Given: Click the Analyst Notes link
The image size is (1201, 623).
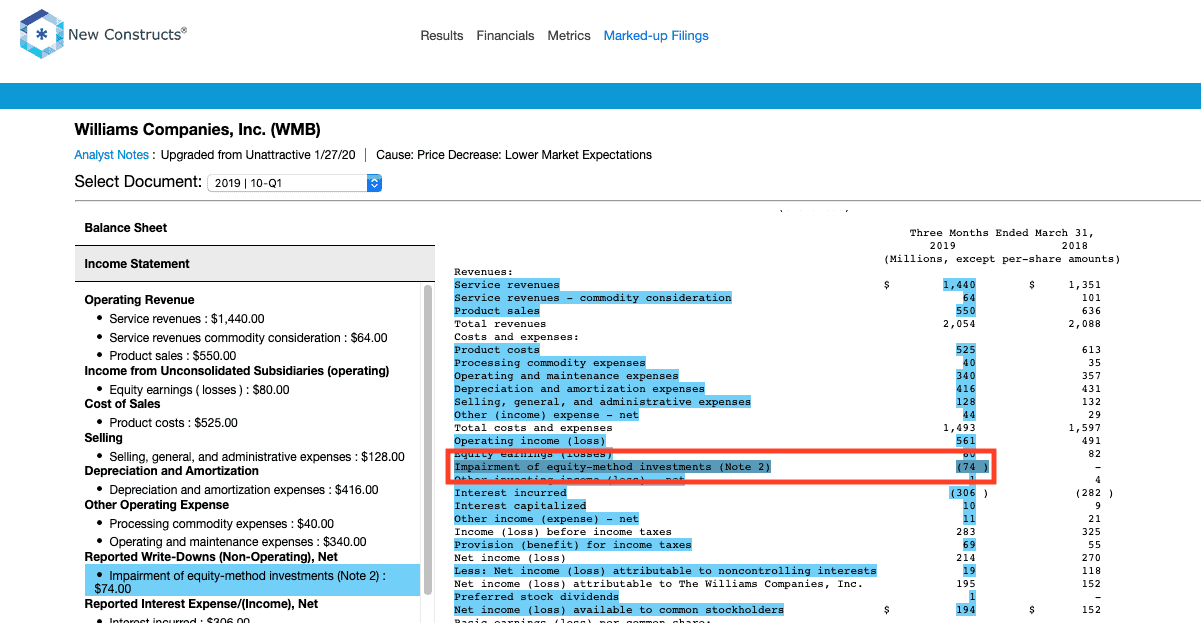Looking at the screenshot, I should 111,155.
